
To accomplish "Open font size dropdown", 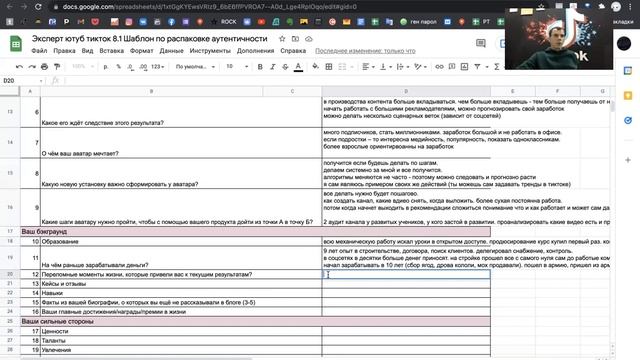I will coord(237,67).
